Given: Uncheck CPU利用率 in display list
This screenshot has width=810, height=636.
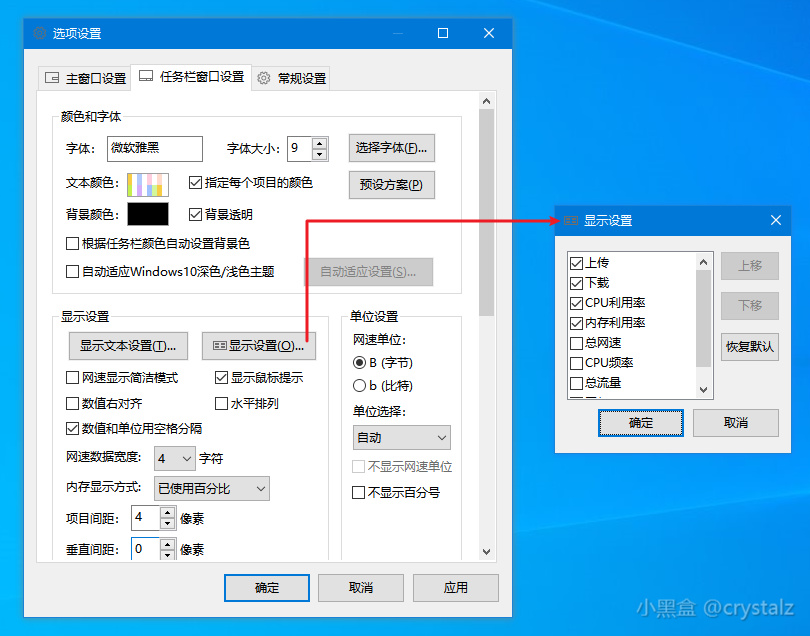Looking at the screenshot, I should 577,303.
